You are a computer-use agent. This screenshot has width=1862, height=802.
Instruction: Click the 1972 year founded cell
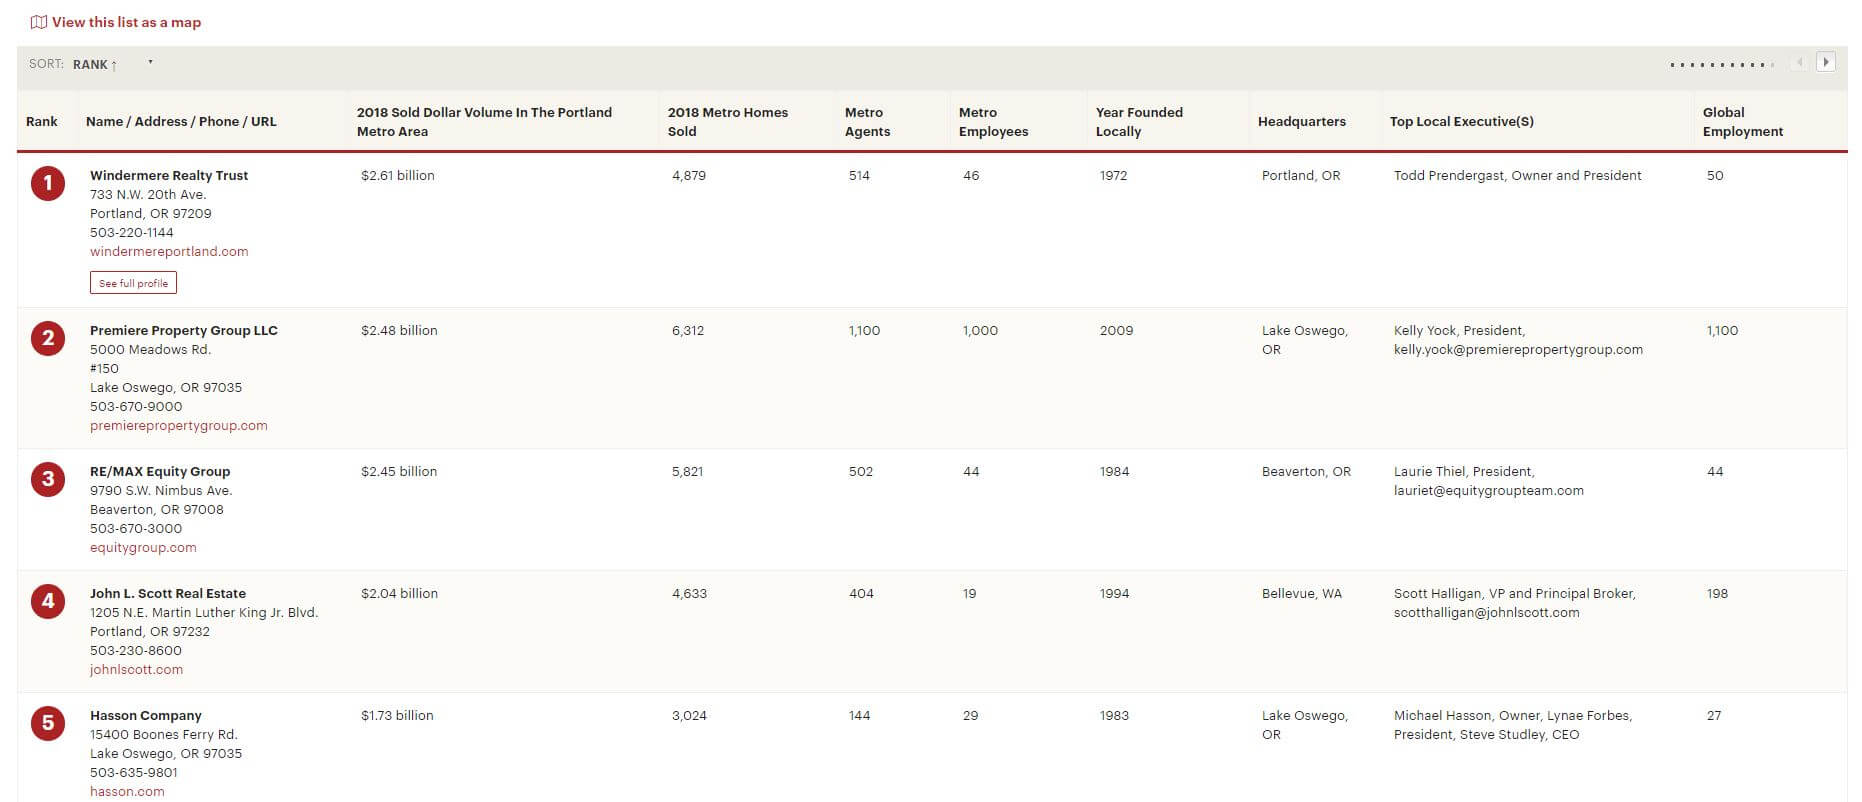coord(1113,175)
